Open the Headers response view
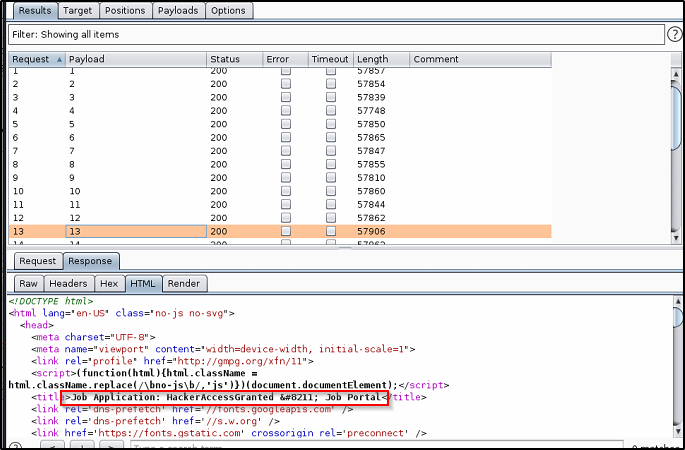 coord(68,284)
